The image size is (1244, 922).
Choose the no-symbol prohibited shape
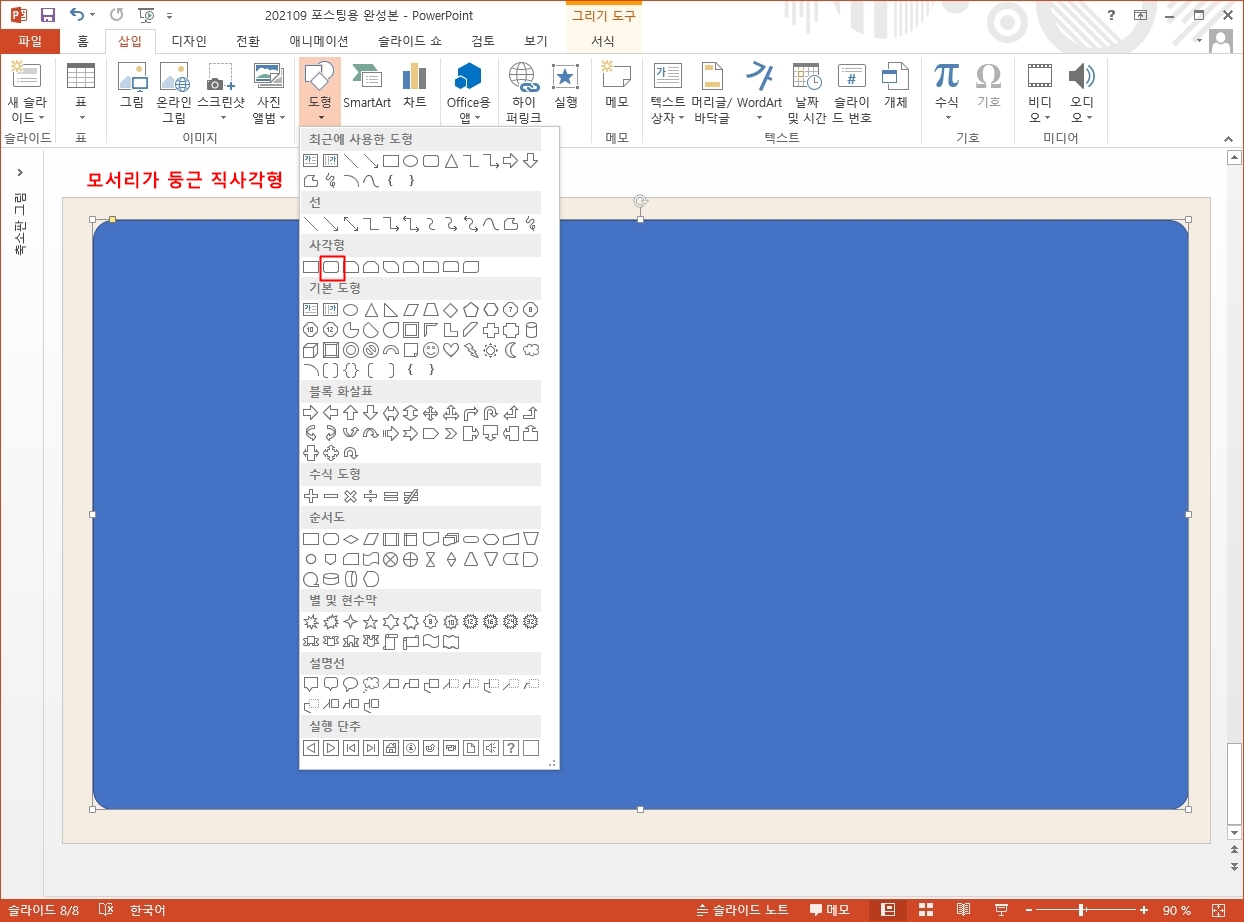pyautogui.click(x=371, y=350)
